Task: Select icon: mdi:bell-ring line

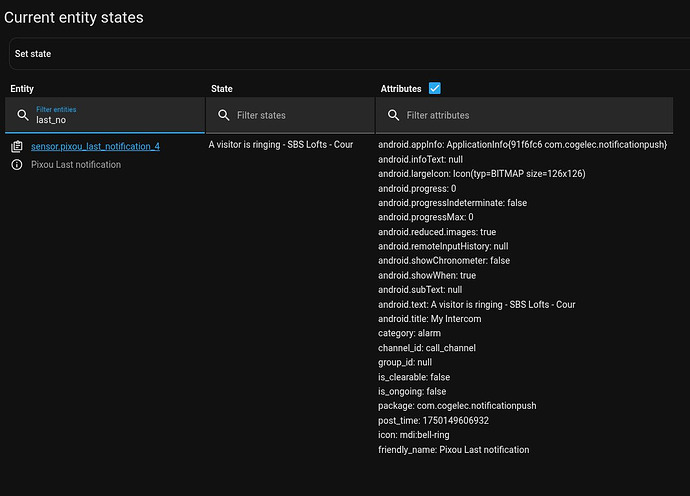Action: pyautogui.click(x=414, y=435)
